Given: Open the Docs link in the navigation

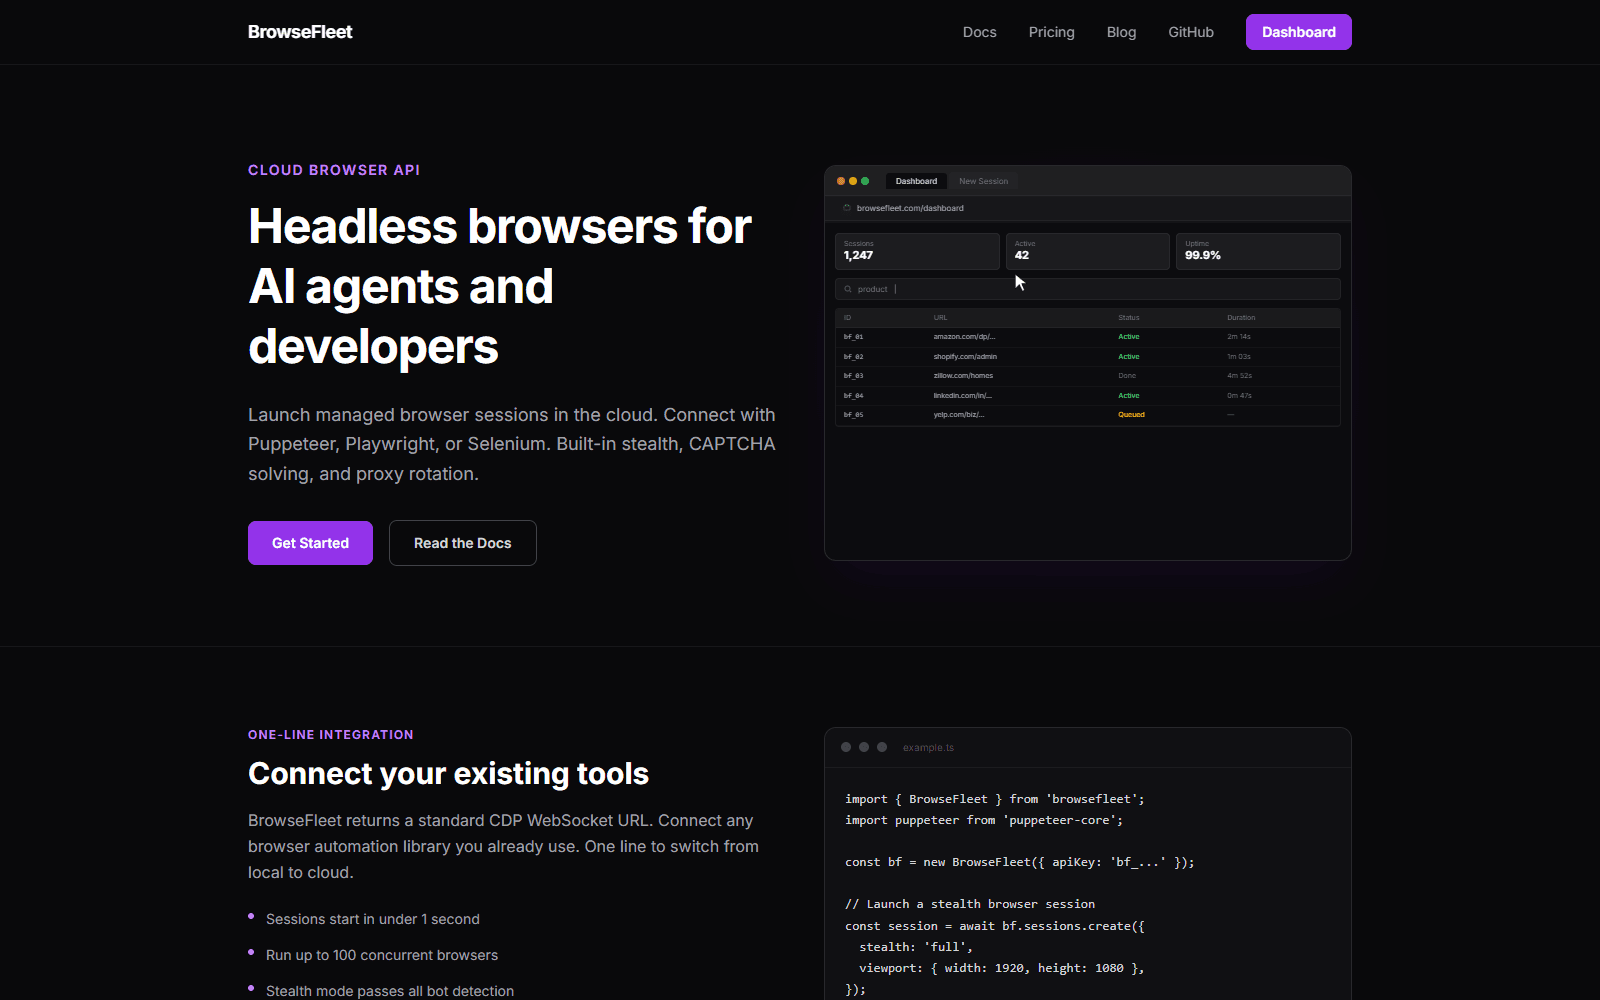Looking at the screenshot, I should [x=979, y=31].
